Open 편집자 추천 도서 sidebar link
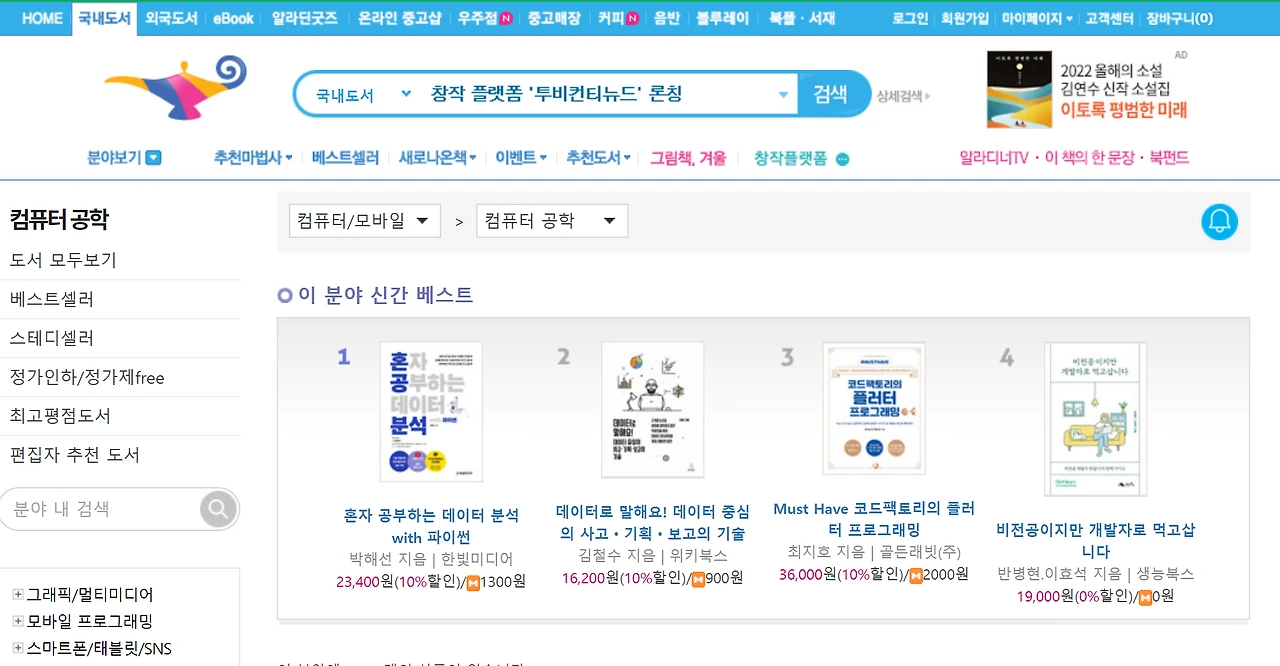The width and height of the screenshot is (1280, 666). (x=75, y=455)
